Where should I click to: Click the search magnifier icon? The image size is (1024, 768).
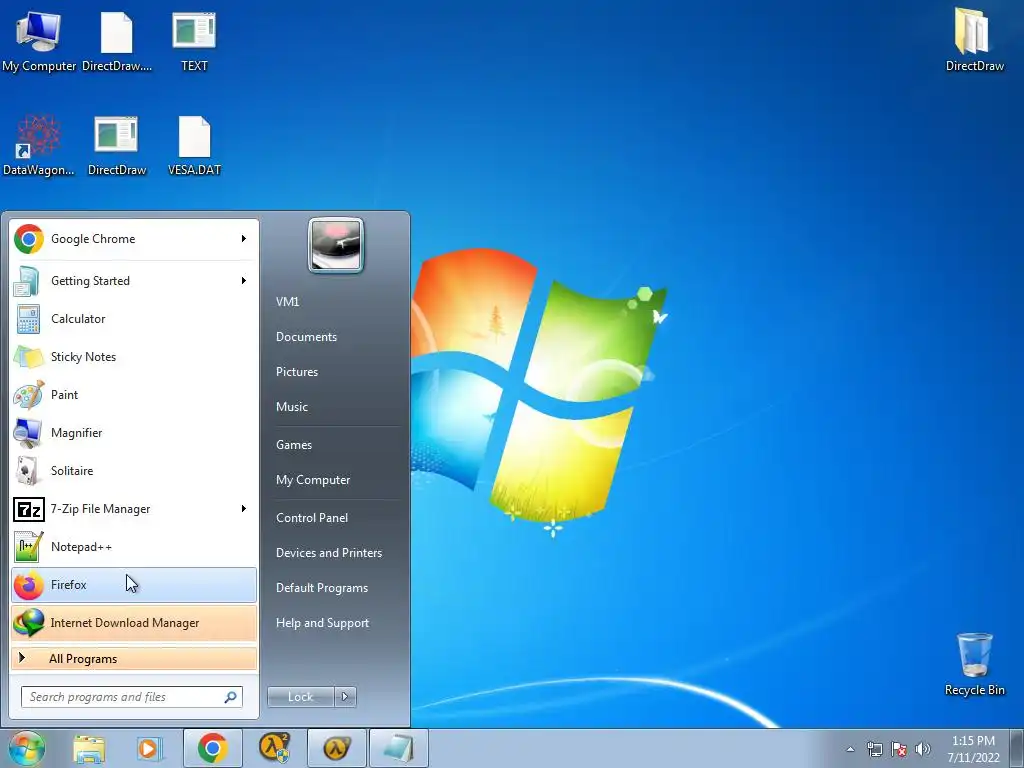point(231,697)
